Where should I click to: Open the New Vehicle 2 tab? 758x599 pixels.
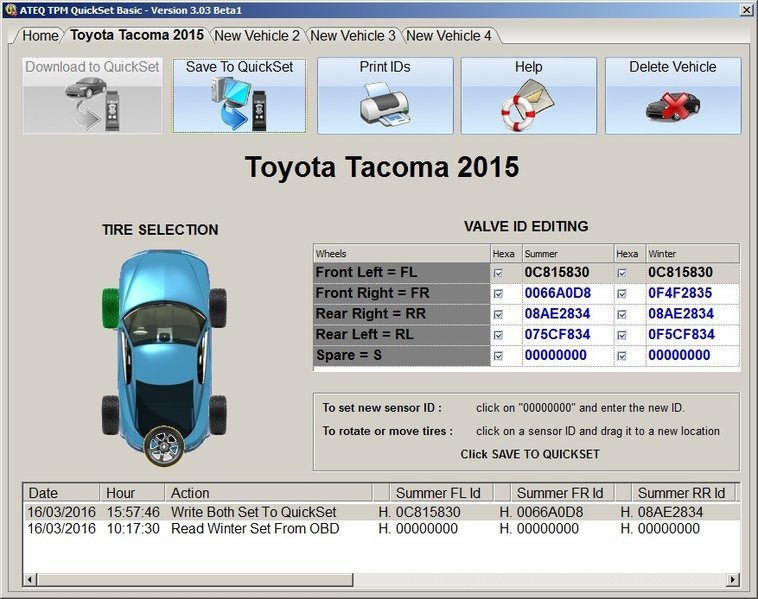coord(257,35)
